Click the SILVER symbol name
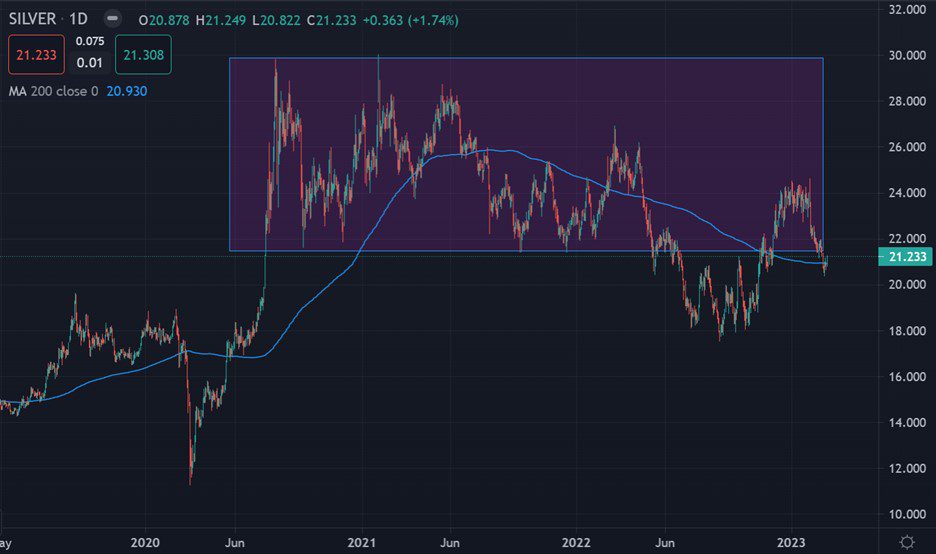936x554 pixels. click(32, 19)
